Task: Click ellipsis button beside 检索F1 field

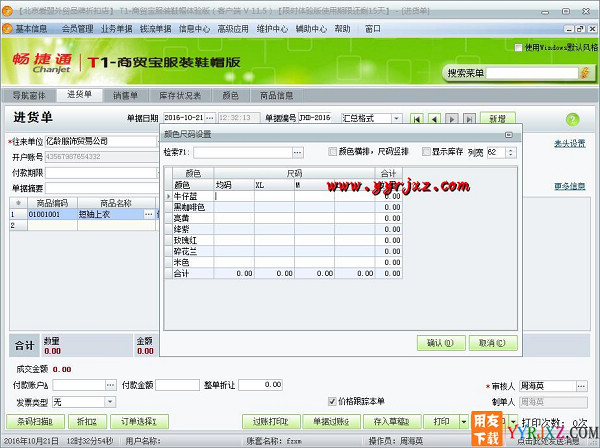Action: [298, 153]
